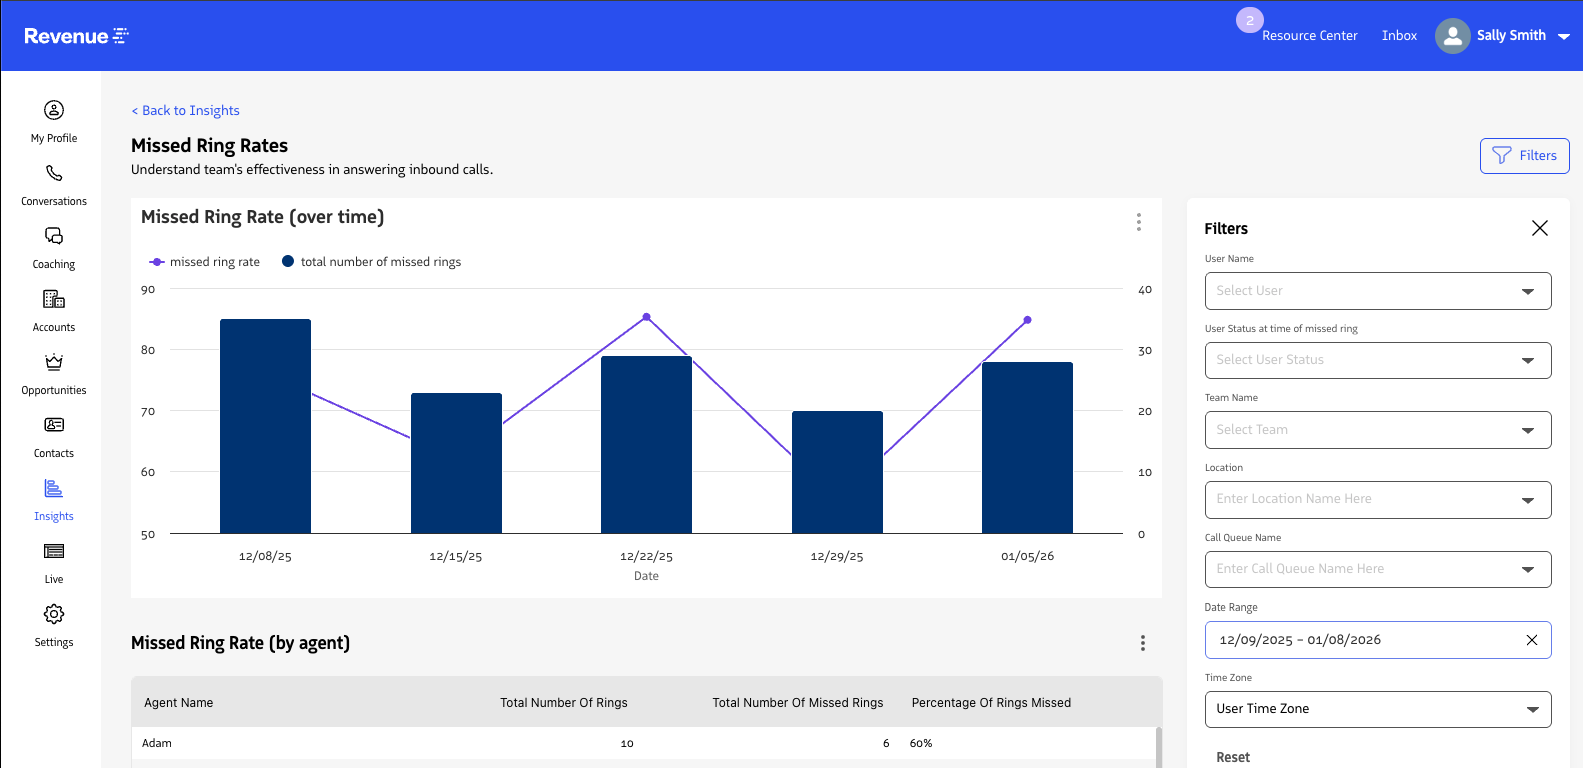Open the Inbox menu item
Image resolution: width=1583 pixels, height=768 pixels.
[1399, 36]
